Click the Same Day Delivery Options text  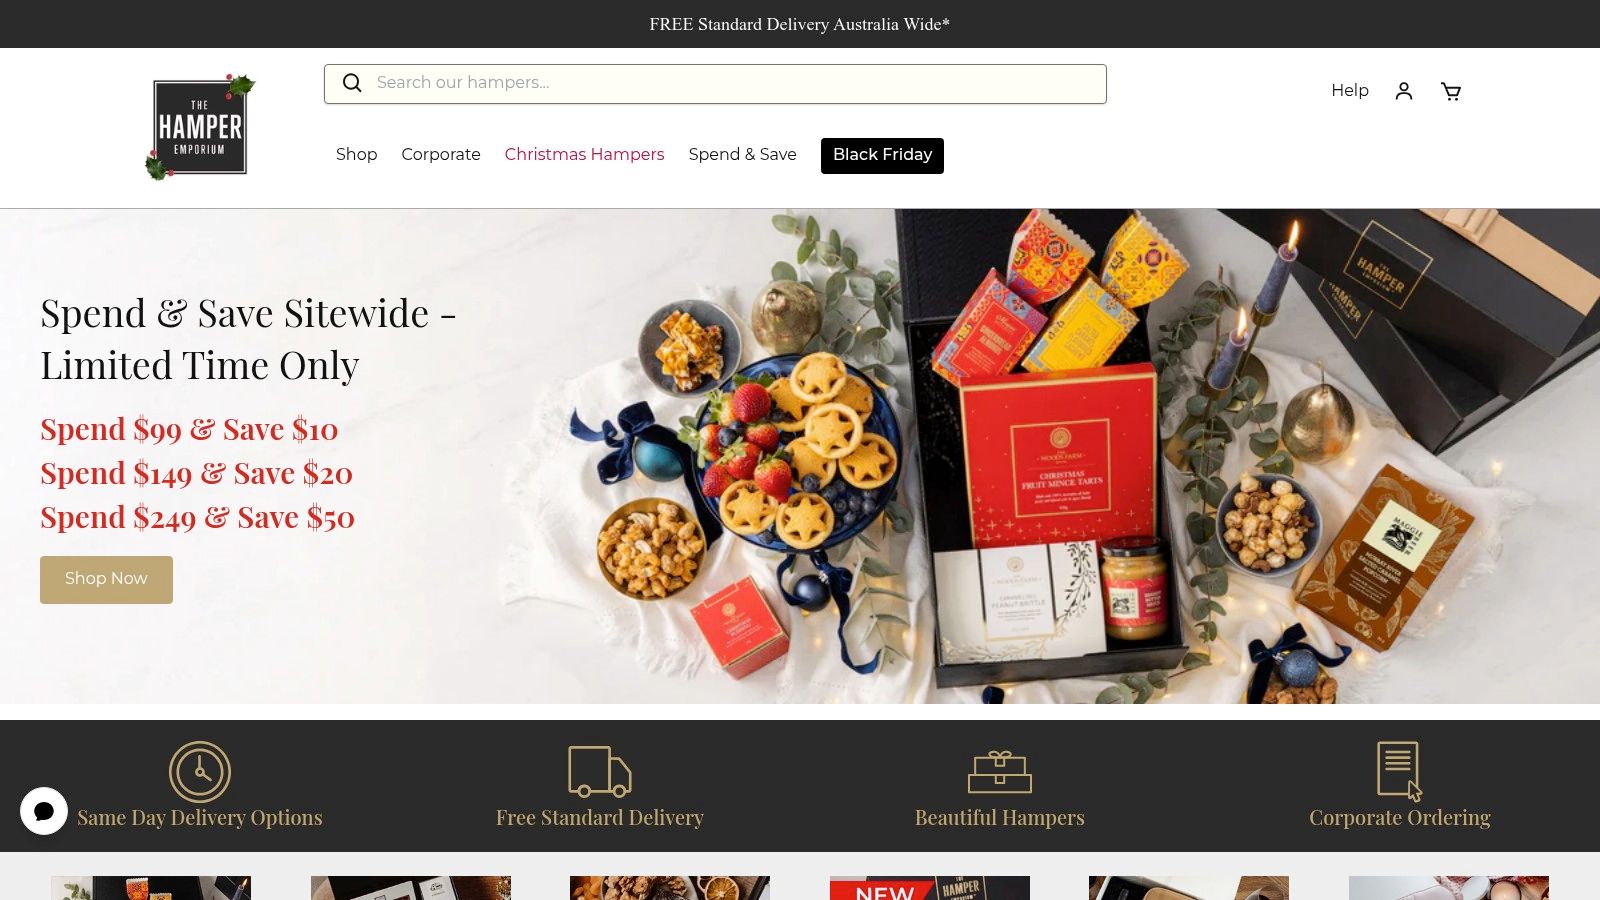[200, 818]
